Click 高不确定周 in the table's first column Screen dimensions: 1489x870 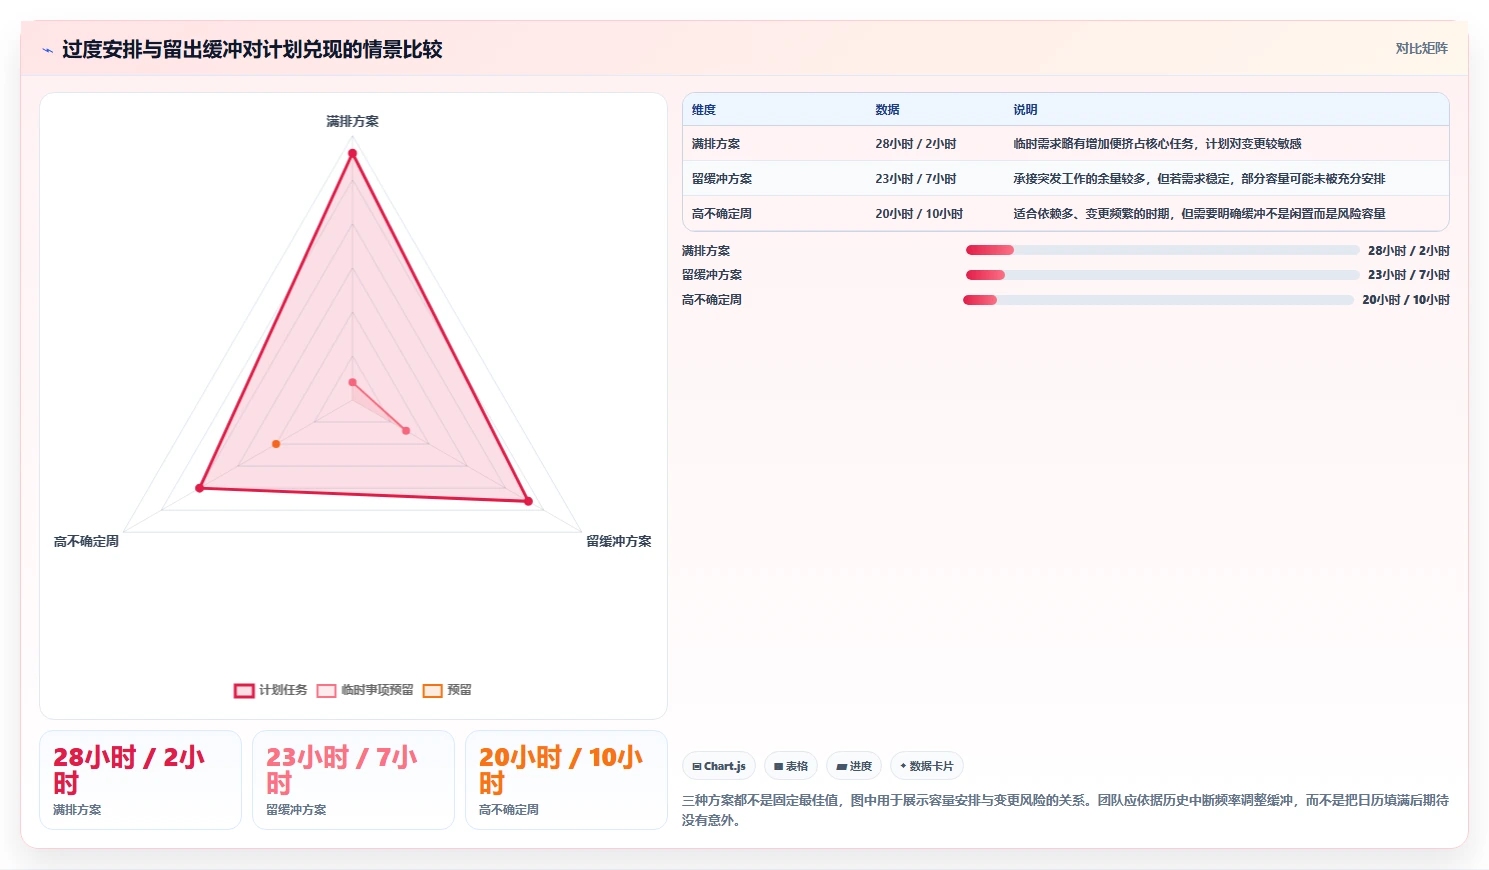[x=722, y=214]
